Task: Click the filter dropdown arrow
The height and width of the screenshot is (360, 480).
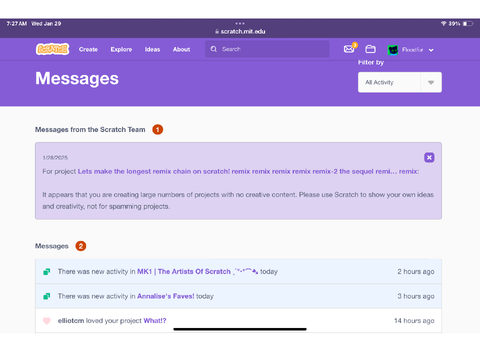Action: (431, 82)
